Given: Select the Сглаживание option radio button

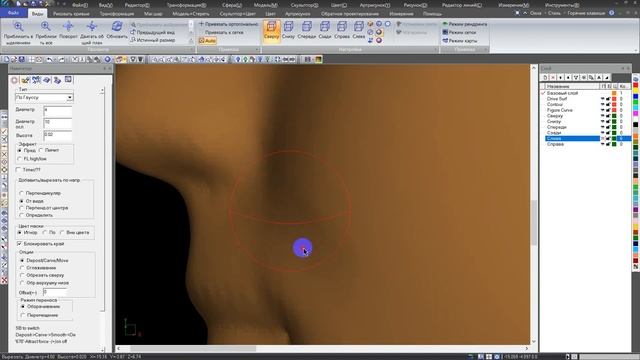Looking at the screenshot, I should (x=22, y=268).
